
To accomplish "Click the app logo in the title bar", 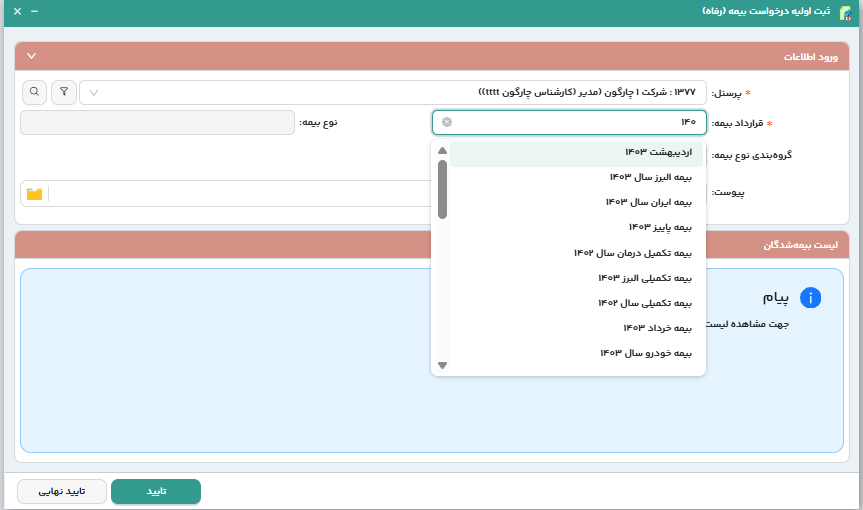I will [846, 12].
